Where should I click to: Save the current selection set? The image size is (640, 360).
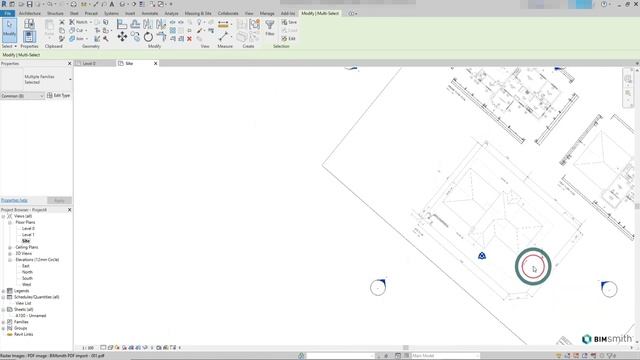289,22
